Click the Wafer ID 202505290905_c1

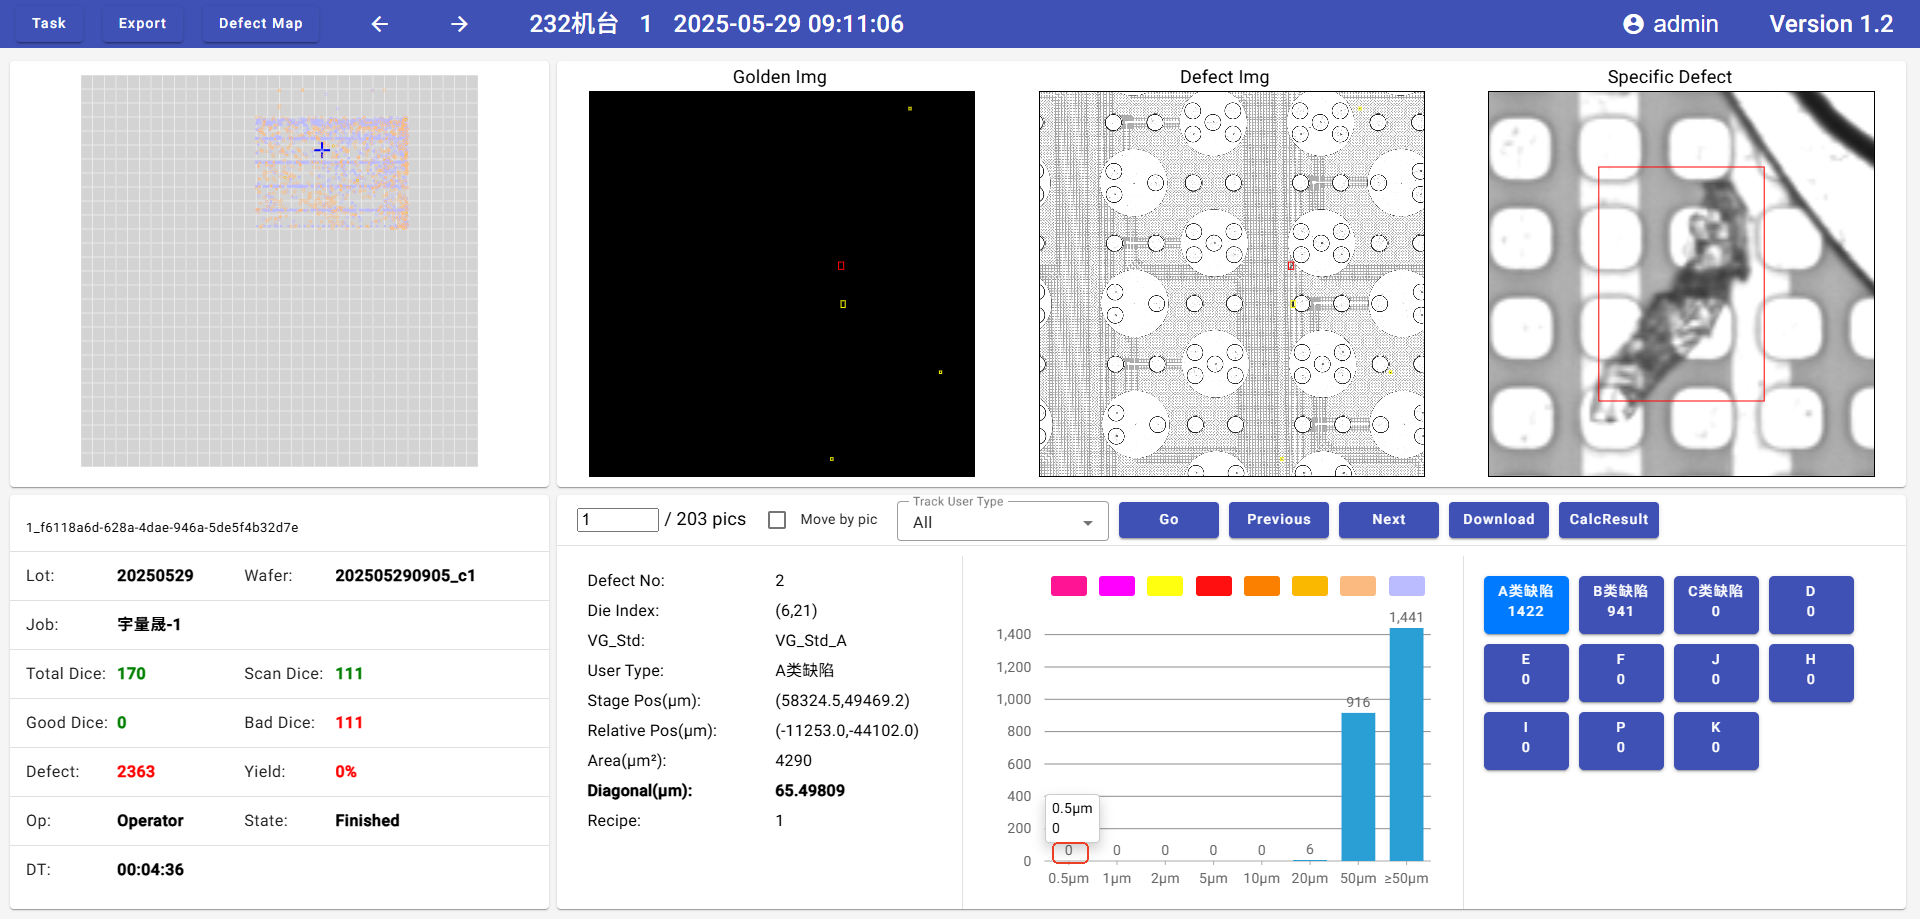point(405,576)
